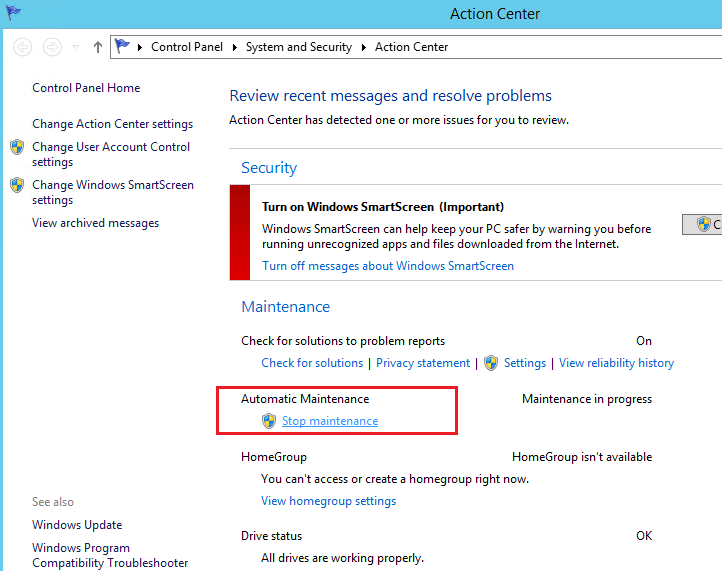Click the 'Automatic Maintenance' label
722x571 pixels.
pyautogui.click(x=305, y=399)
